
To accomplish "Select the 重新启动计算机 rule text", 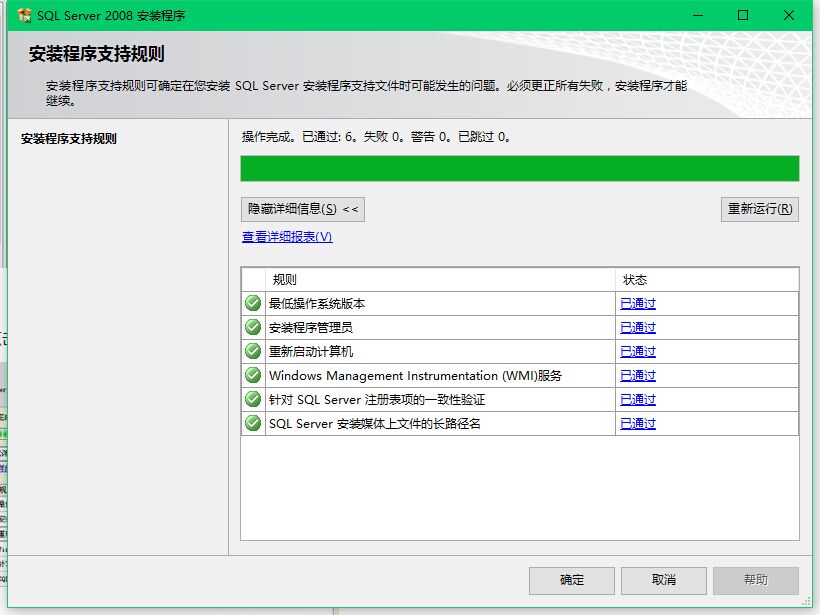I will pos(311,351).
